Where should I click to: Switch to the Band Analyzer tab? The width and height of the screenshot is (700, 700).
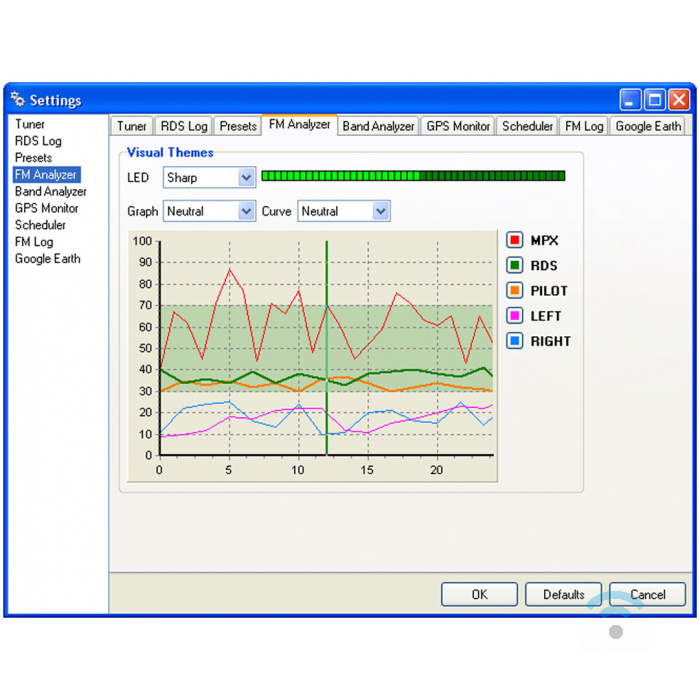[x=378, y=126]
